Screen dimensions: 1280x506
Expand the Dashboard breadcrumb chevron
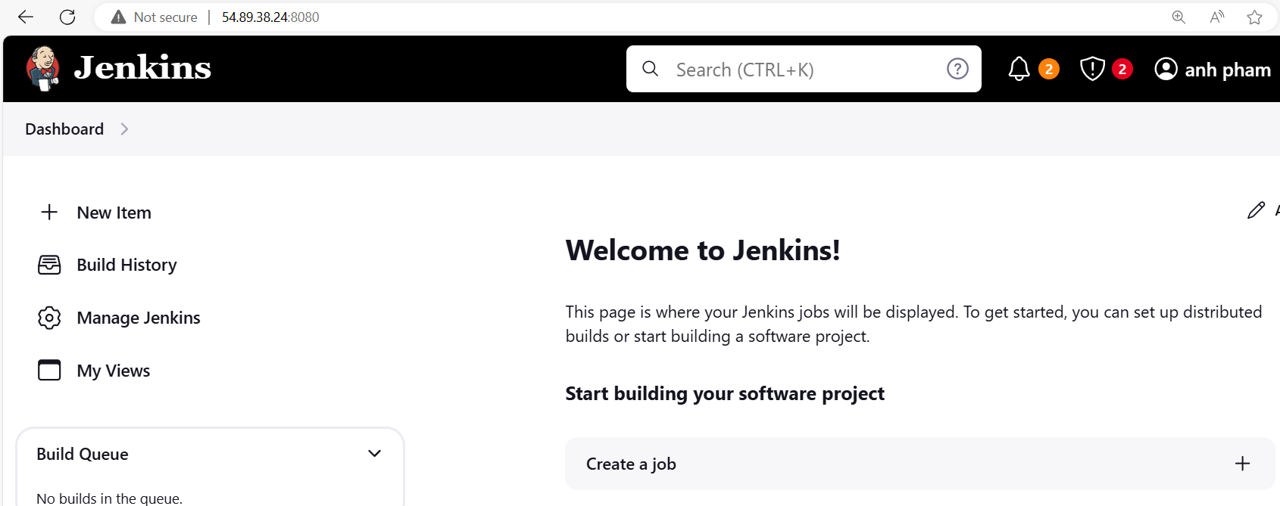(x=124, y=129)
